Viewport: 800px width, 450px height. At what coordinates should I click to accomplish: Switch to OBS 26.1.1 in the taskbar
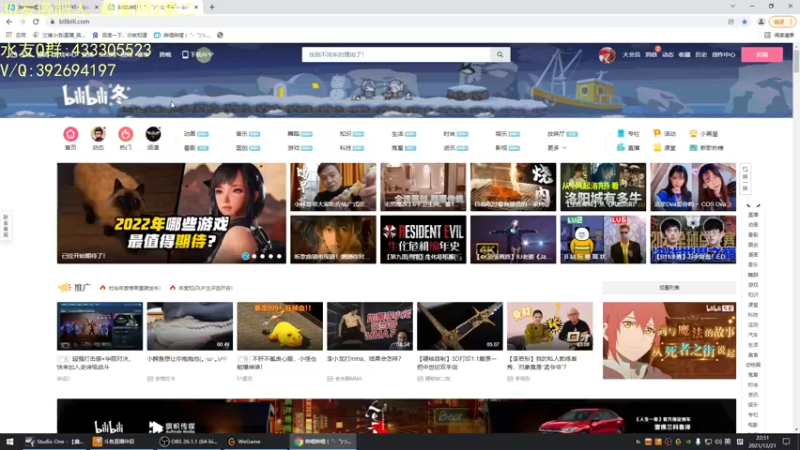tap(189, 441)
